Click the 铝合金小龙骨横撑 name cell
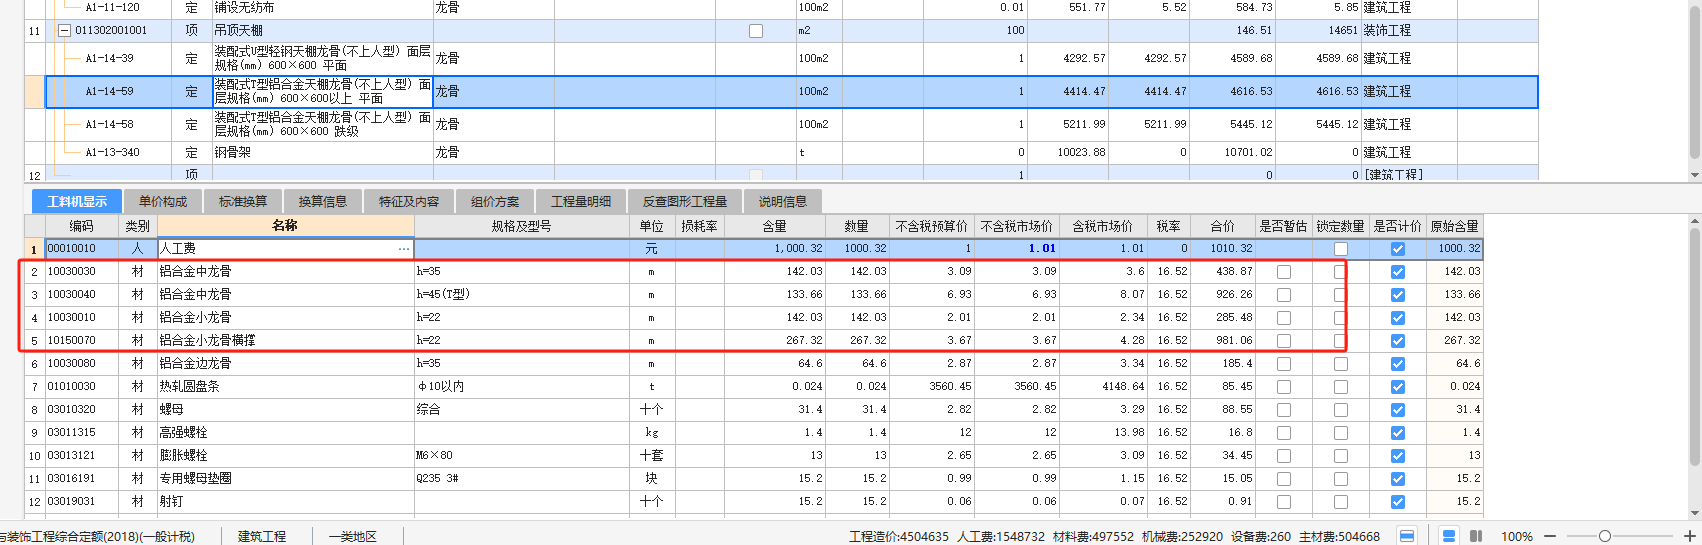Viewport: 1702px width, 545px height. [x=285, y=341]
